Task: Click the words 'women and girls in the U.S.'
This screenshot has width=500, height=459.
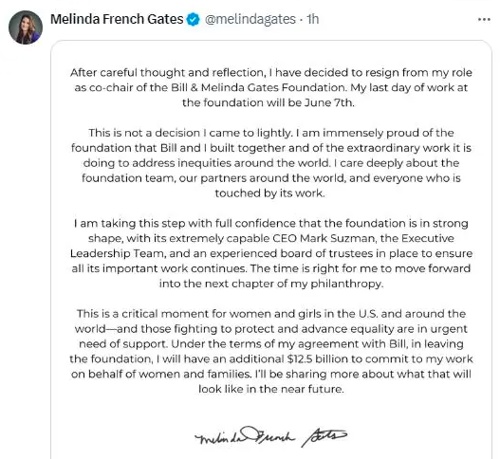Action: [x=303, y=314]
